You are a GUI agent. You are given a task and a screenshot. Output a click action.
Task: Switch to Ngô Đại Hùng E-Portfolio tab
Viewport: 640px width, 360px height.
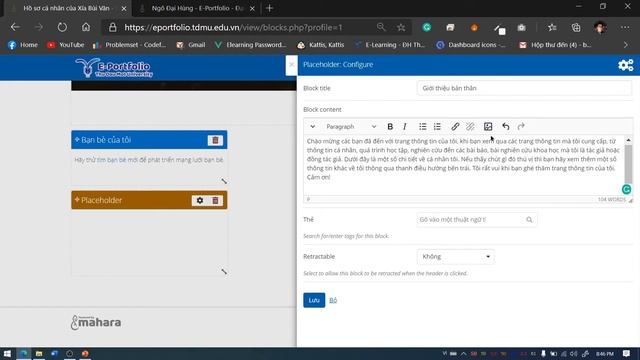[196, 8]
